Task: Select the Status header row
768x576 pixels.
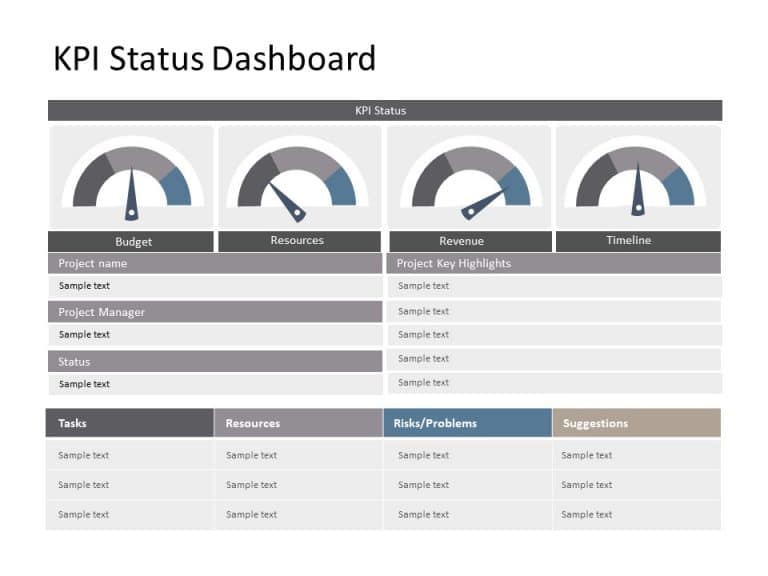Action: 215,361
